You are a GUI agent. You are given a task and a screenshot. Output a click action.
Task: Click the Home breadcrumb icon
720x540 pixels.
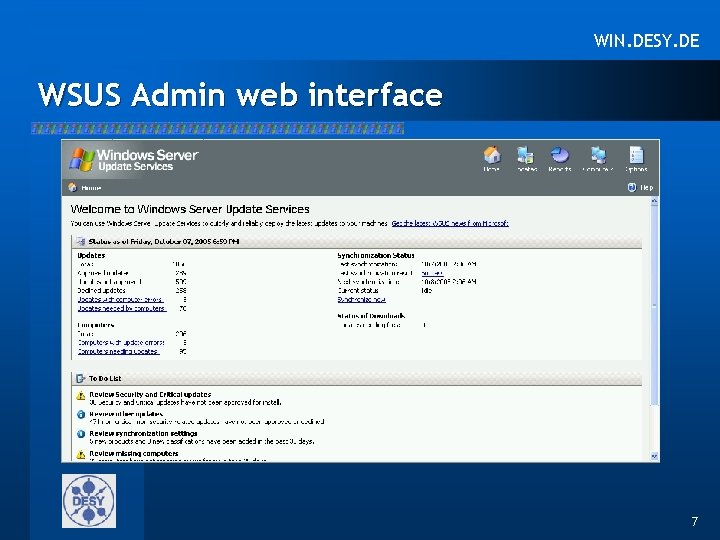point(73,187)
